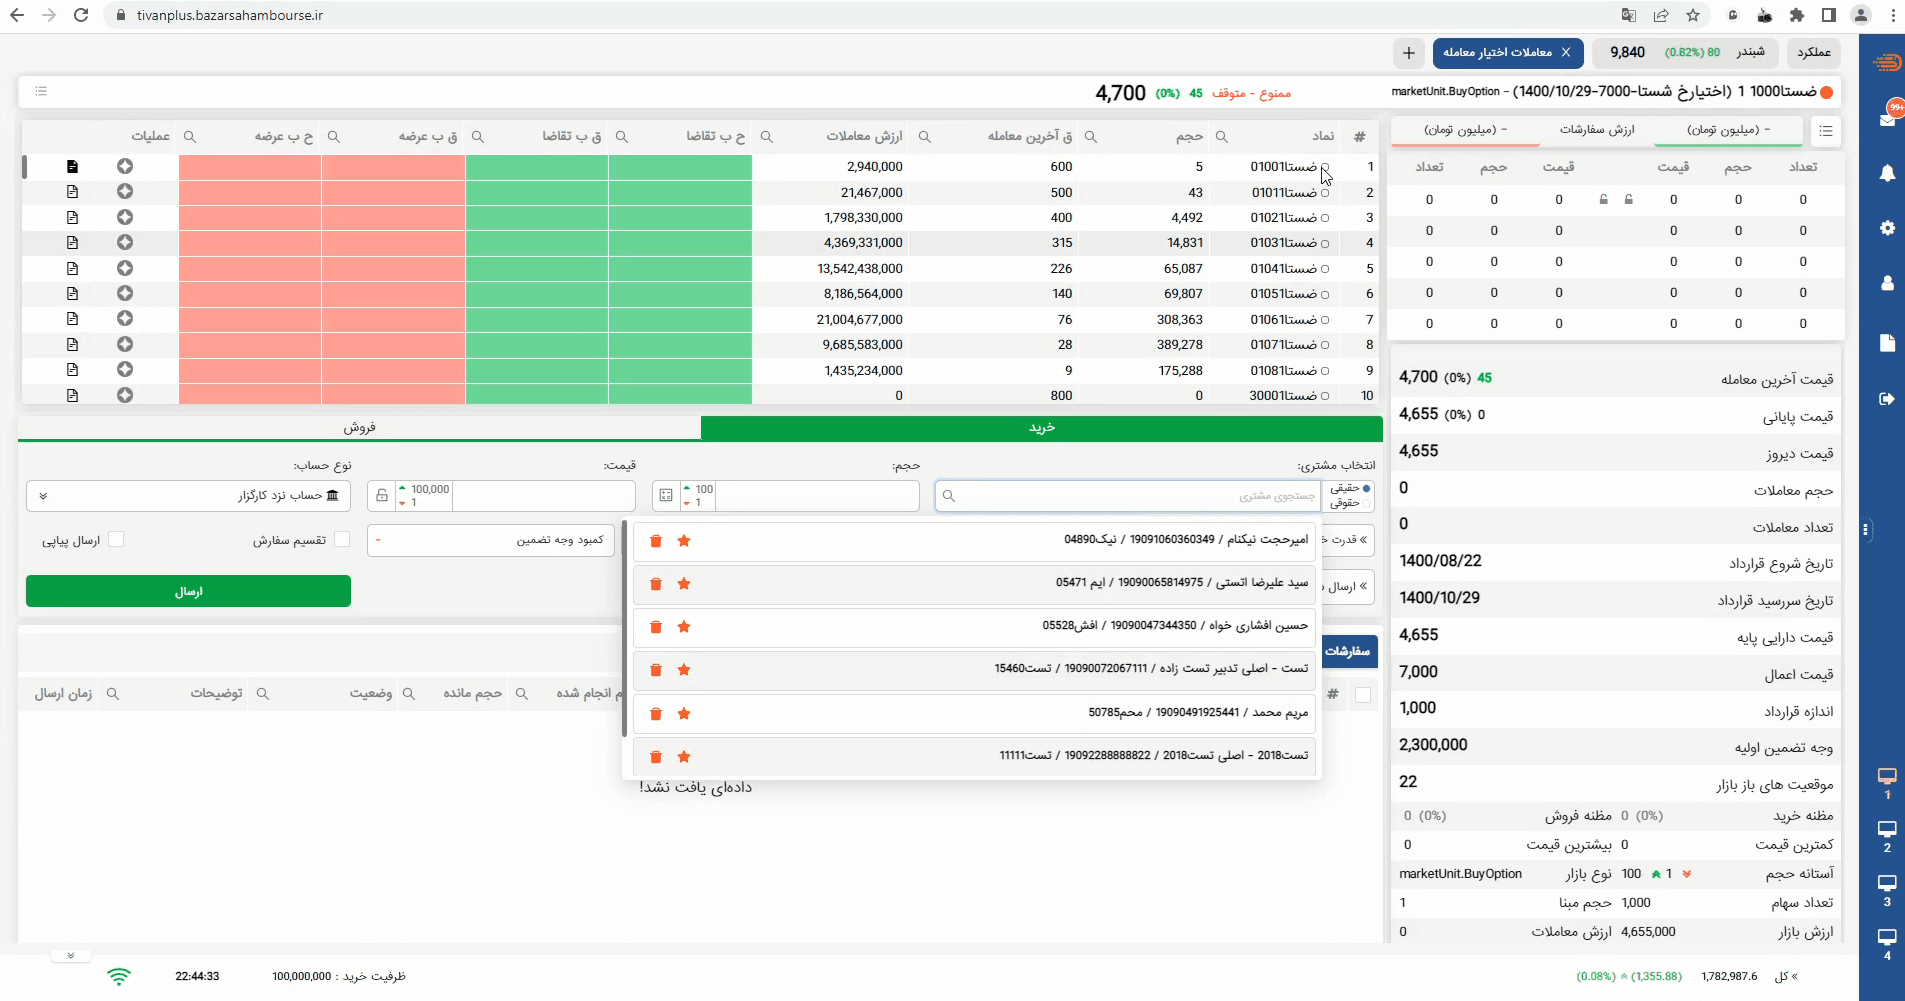1905x1001 pixels.
Task: Set price to upper limit 100,000 arrow
Action: (x=403, y=488)
